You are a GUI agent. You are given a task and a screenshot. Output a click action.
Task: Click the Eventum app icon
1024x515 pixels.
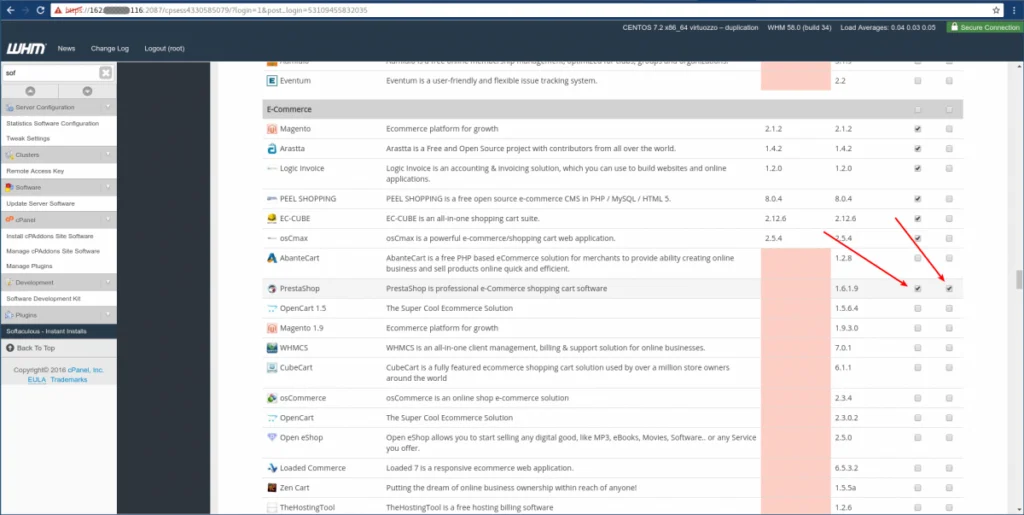272,81
